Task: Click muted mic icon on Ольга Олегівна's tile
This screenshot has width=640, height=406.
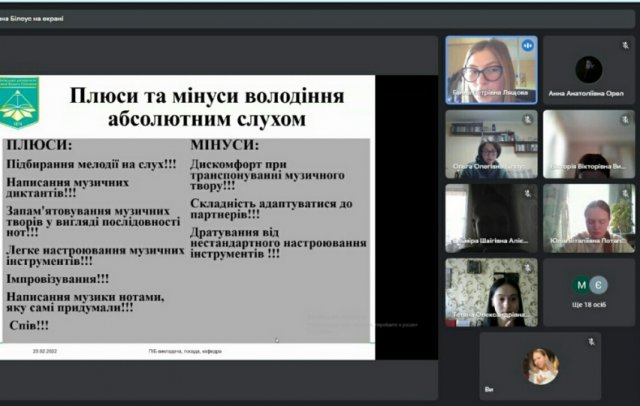Action: pos(528,120)
